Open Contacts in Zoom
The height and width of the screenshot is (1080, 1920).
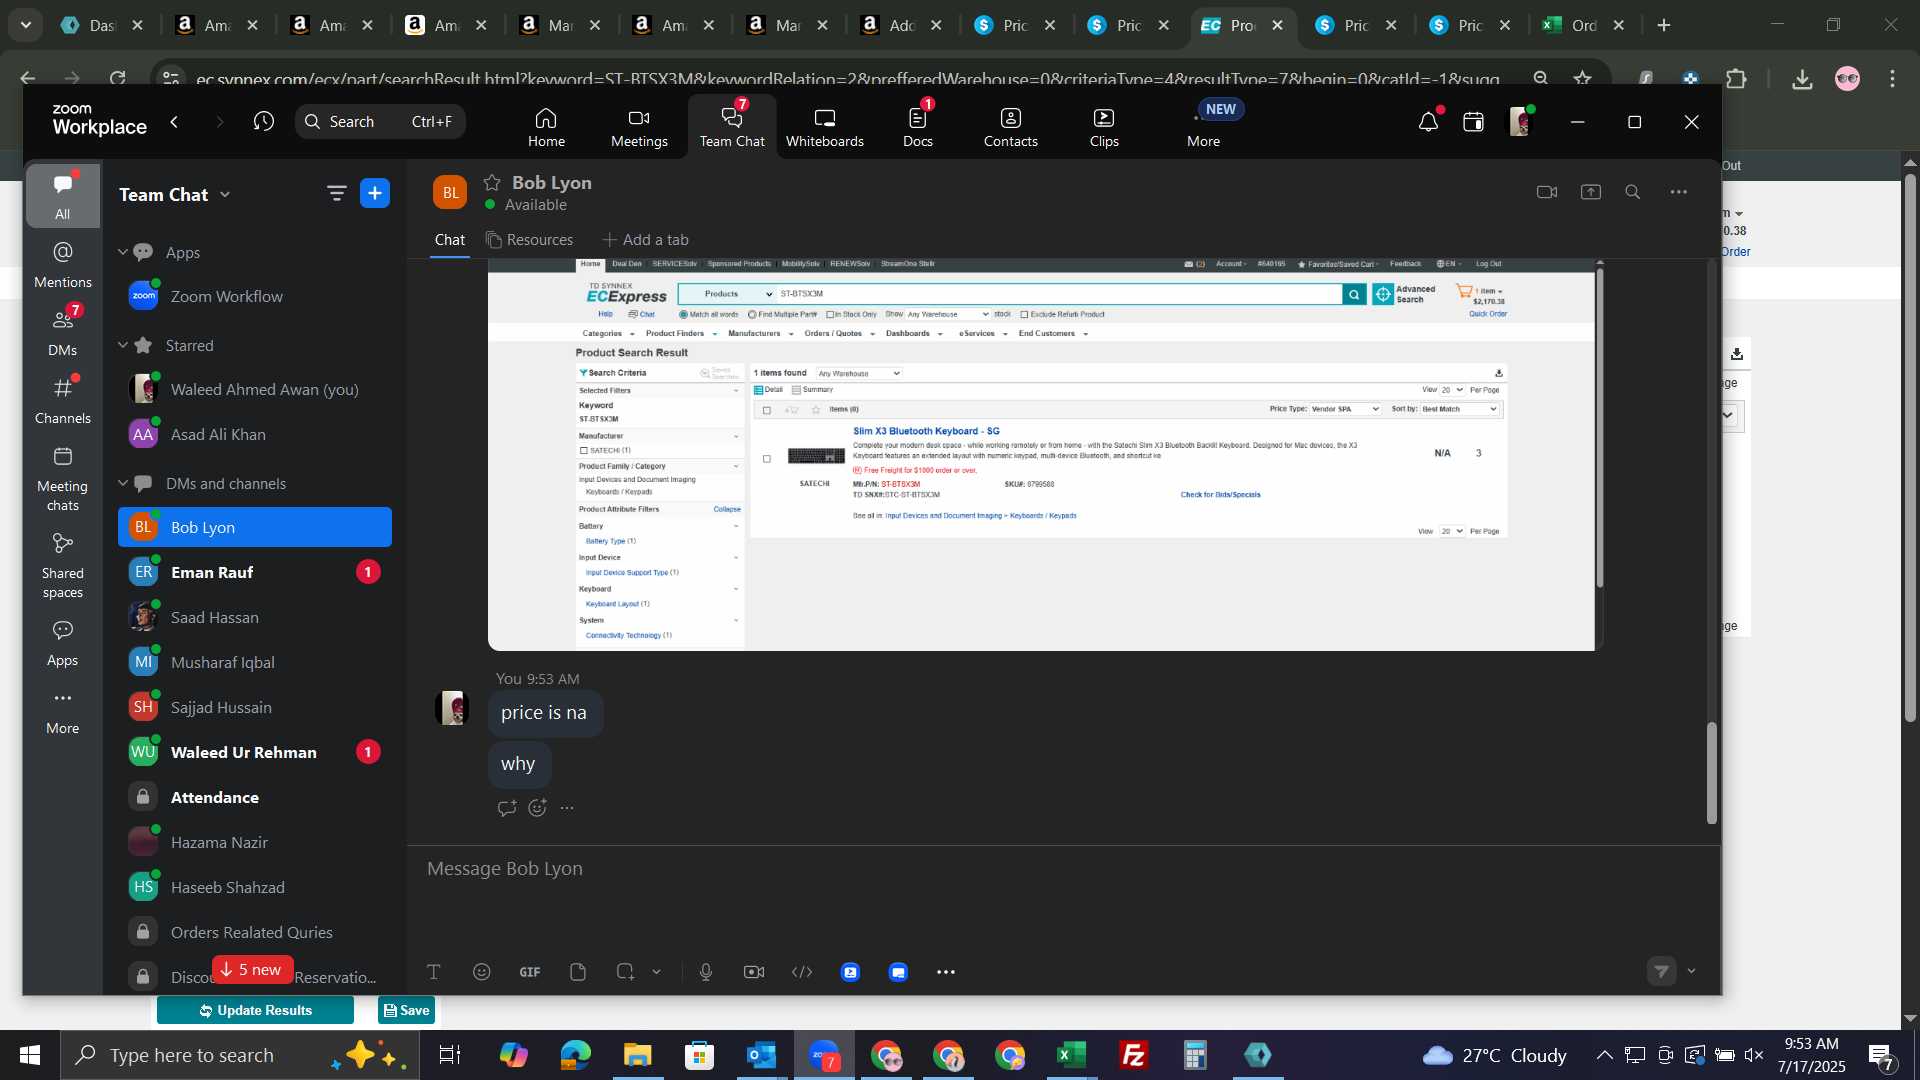coord(1010,127)
